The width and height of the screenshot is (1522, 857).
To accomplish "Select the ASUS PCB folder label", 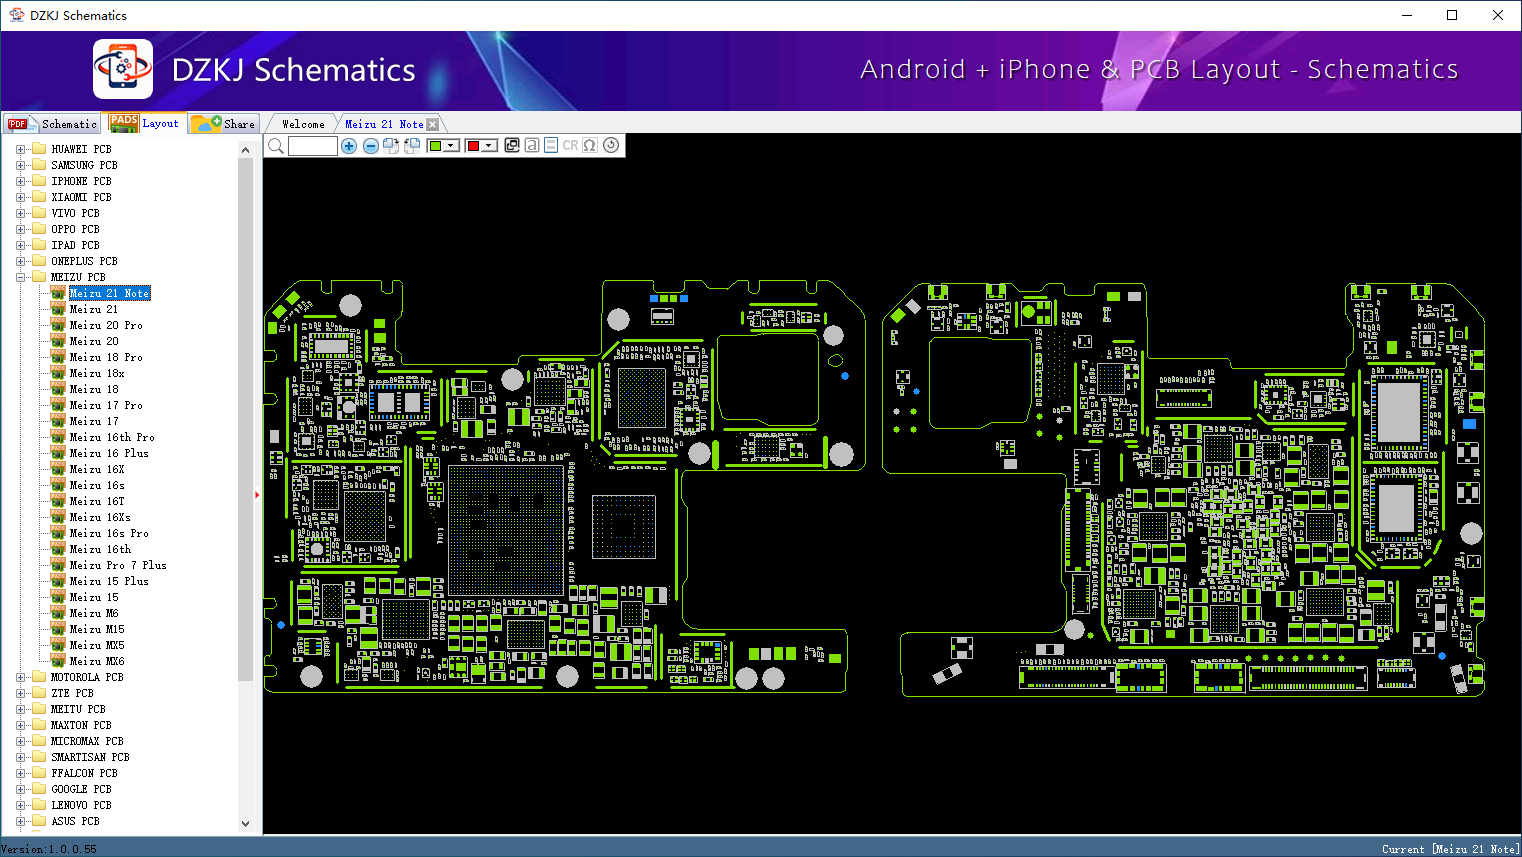I will pyautogui.click(x=75, y=821).
